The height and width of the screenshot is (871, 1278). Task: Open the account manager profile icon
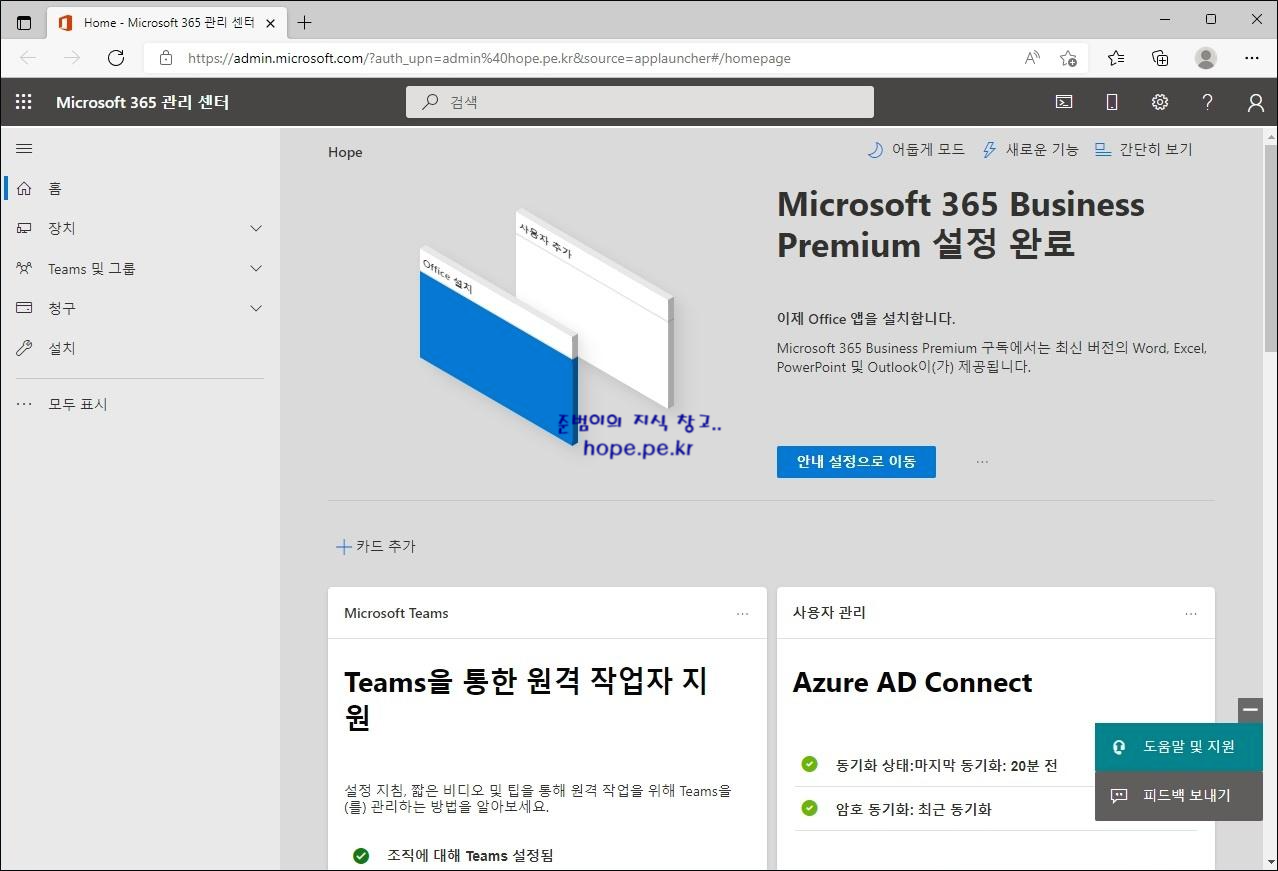click(x=1256, y=102)
